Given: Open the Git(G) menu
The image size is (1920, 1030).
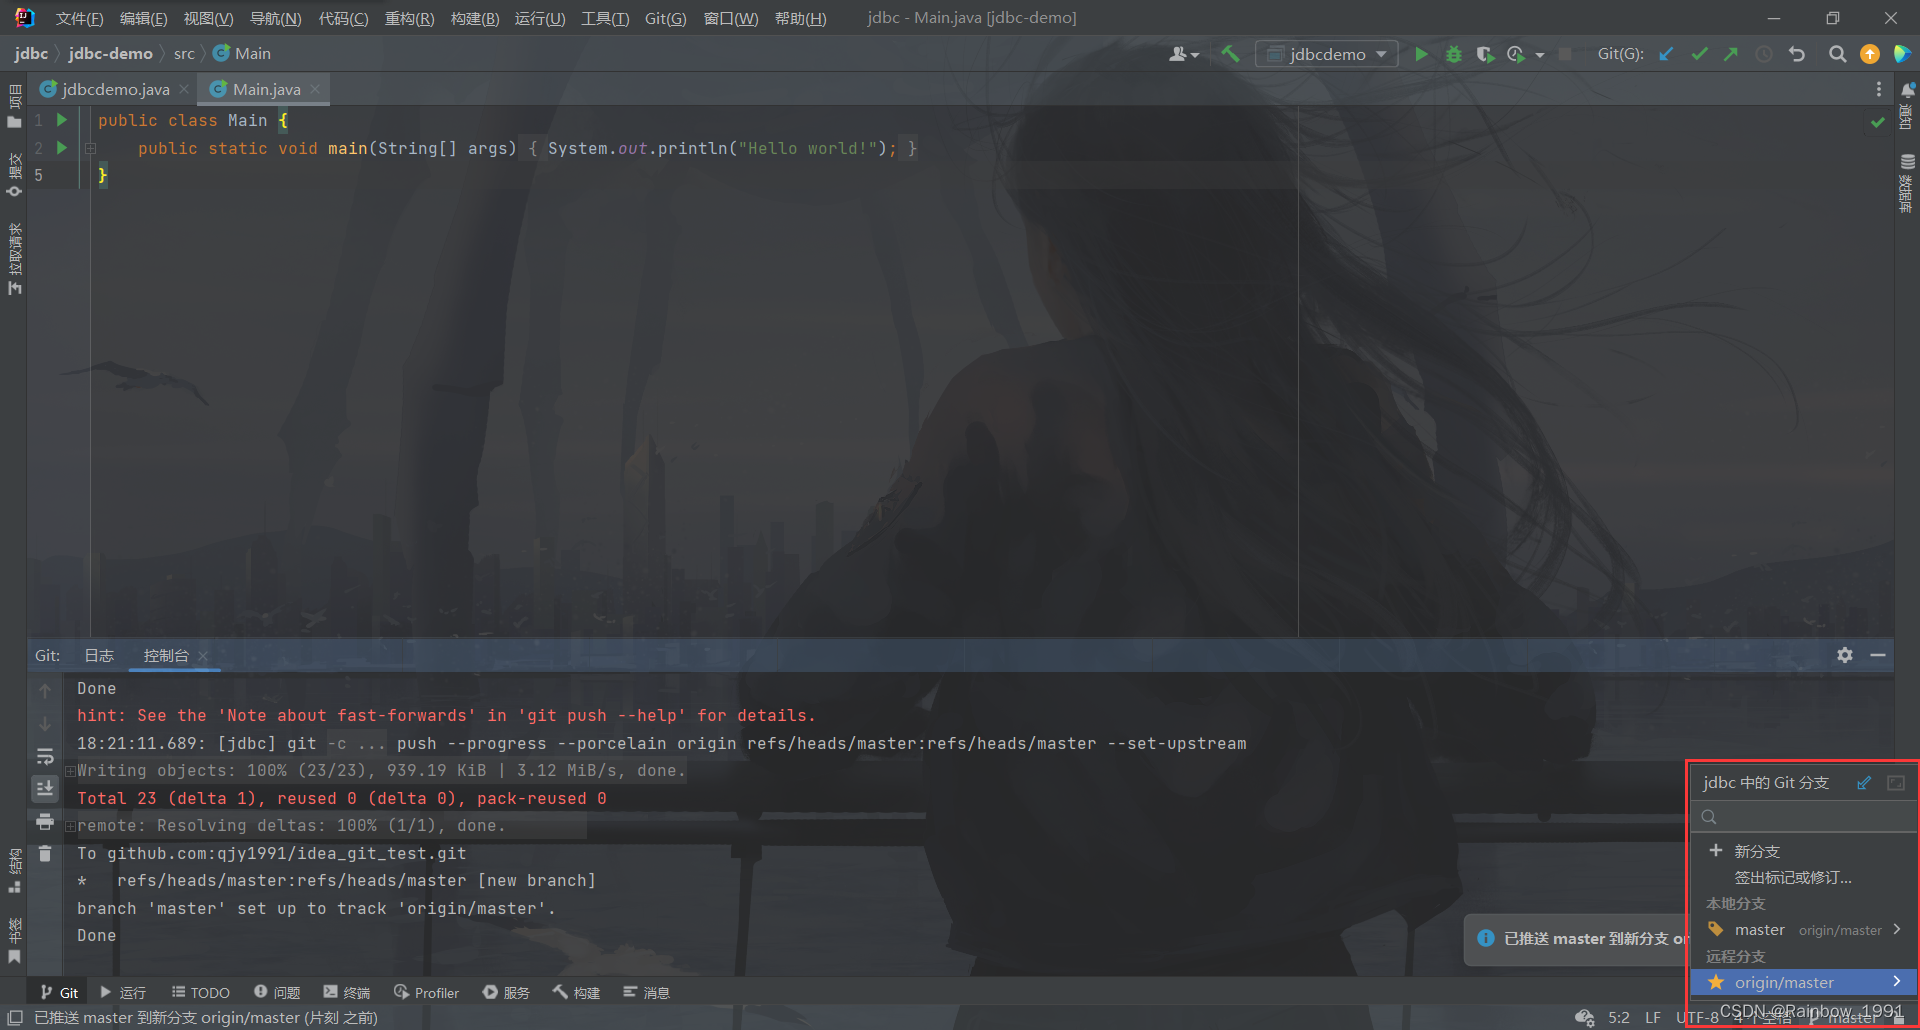Looking at the screenshot, I should coord(665,18).
